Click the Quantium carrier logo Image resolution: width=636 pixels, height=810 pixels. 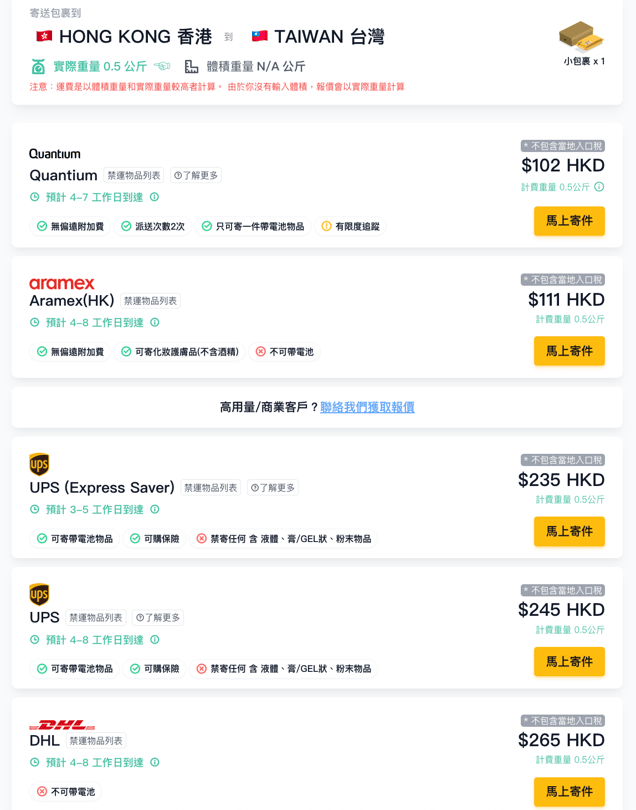(x=55, y=154)
